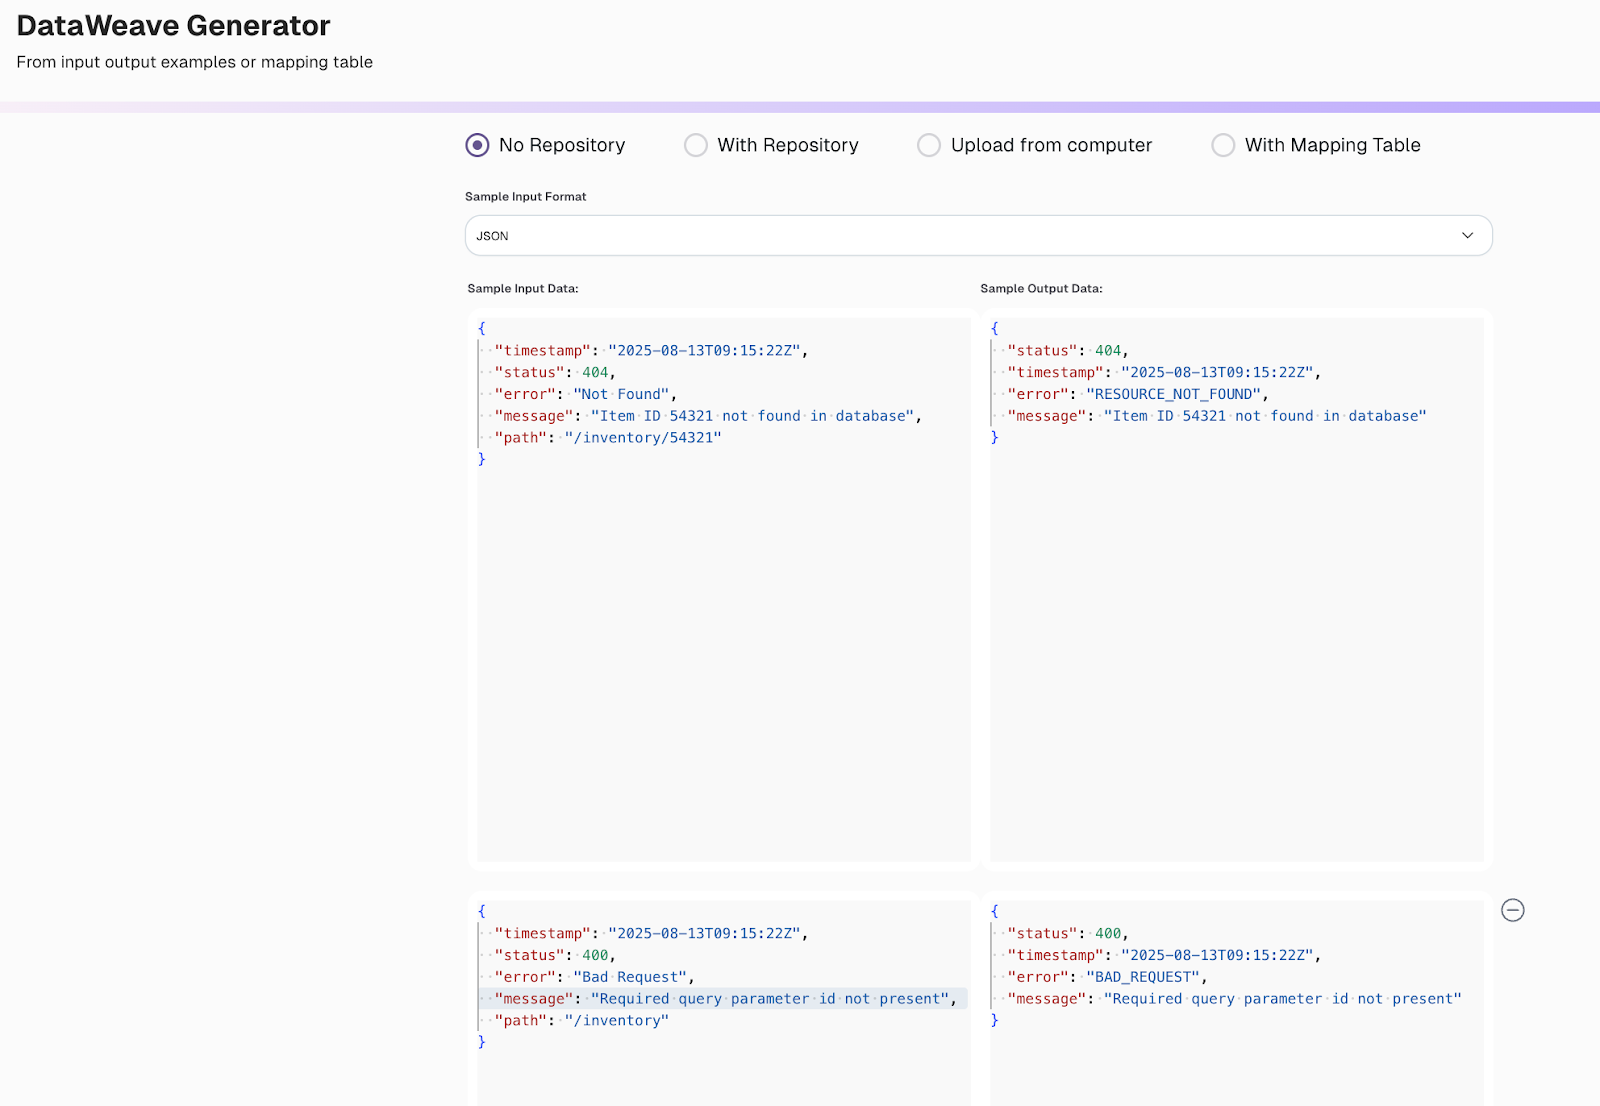1600x1106 pixels.
Task: Remove second example pair with minus icon
Action: [x=1513, y=910]
